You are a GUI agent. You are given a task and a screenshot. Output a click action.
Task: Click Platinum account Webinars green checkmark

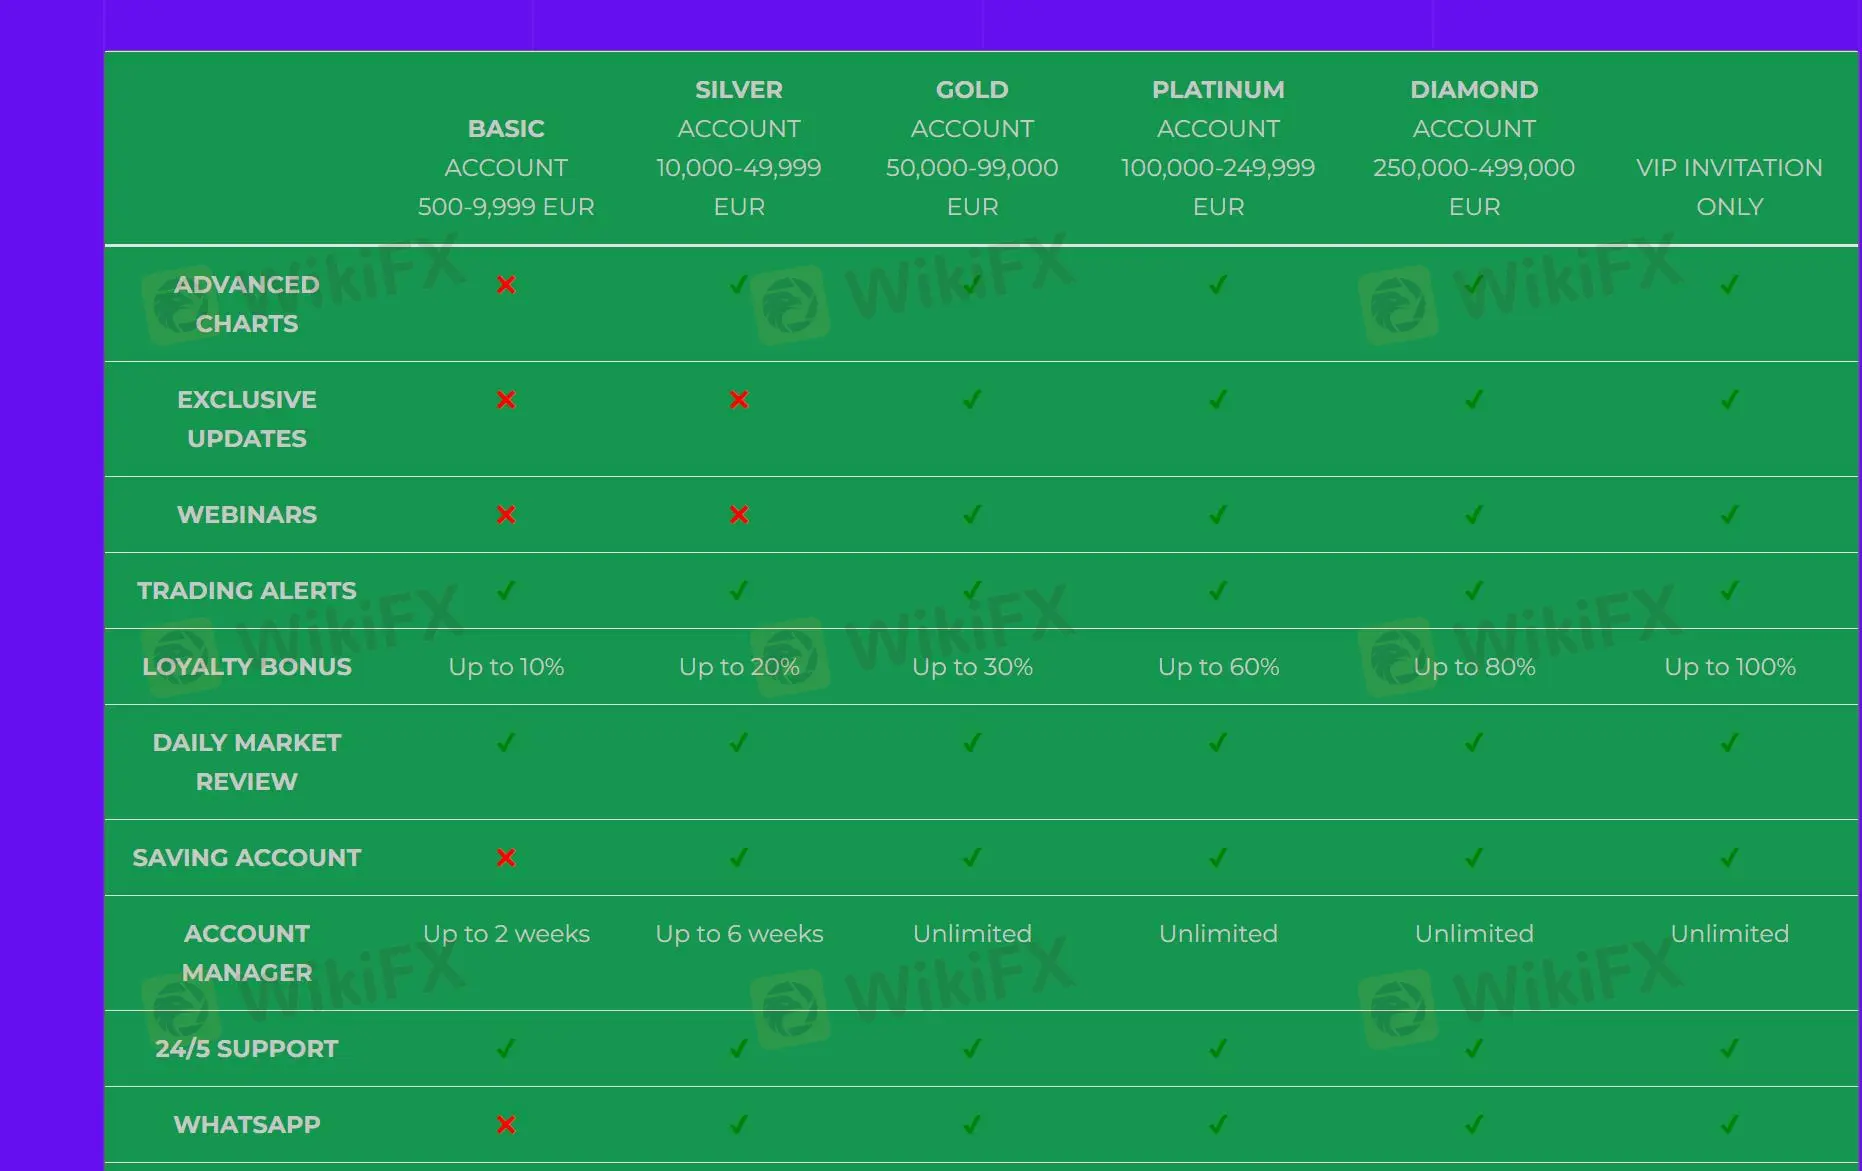click(x=1218, y=515)
